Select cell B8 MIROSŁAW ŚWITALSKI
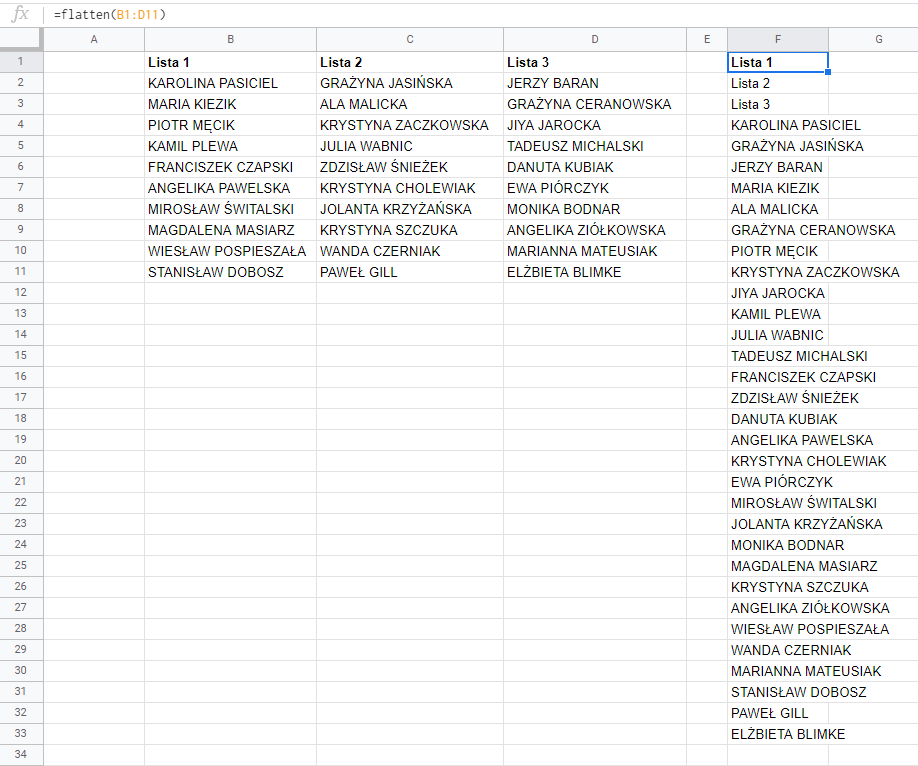Image resolution: width=918 pixels, height=766 pixels. 230,209
